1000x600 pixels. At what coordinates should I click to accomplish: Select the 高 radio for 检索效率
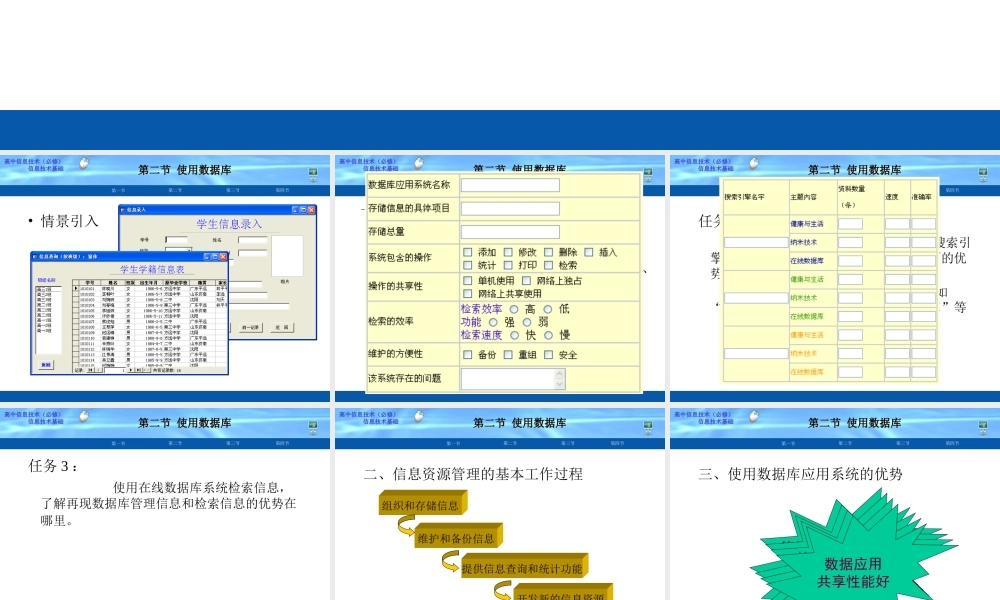pos(514,309)
